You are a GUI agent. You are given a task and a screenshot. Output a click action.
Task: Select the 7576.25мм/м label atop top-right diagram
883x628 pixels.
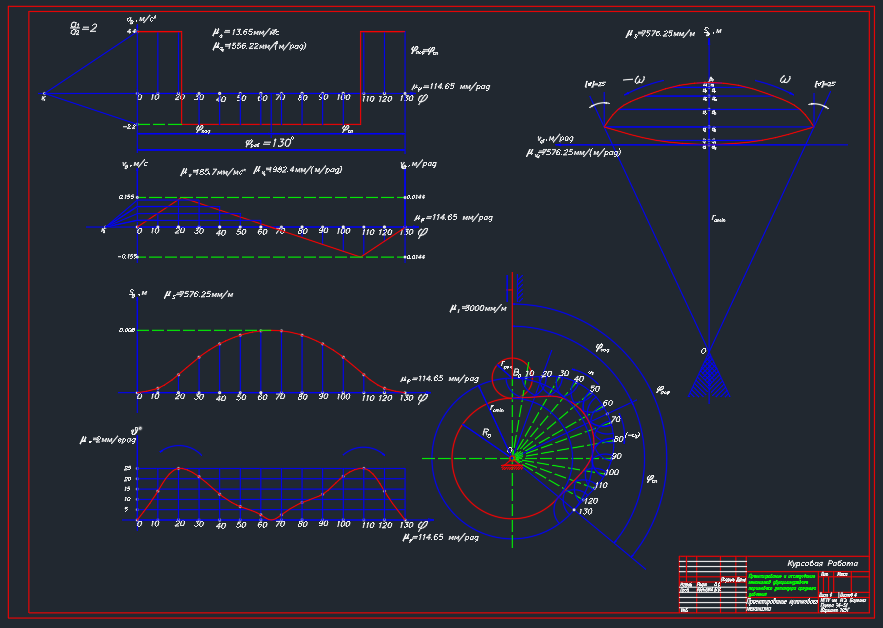pos(660,34)
